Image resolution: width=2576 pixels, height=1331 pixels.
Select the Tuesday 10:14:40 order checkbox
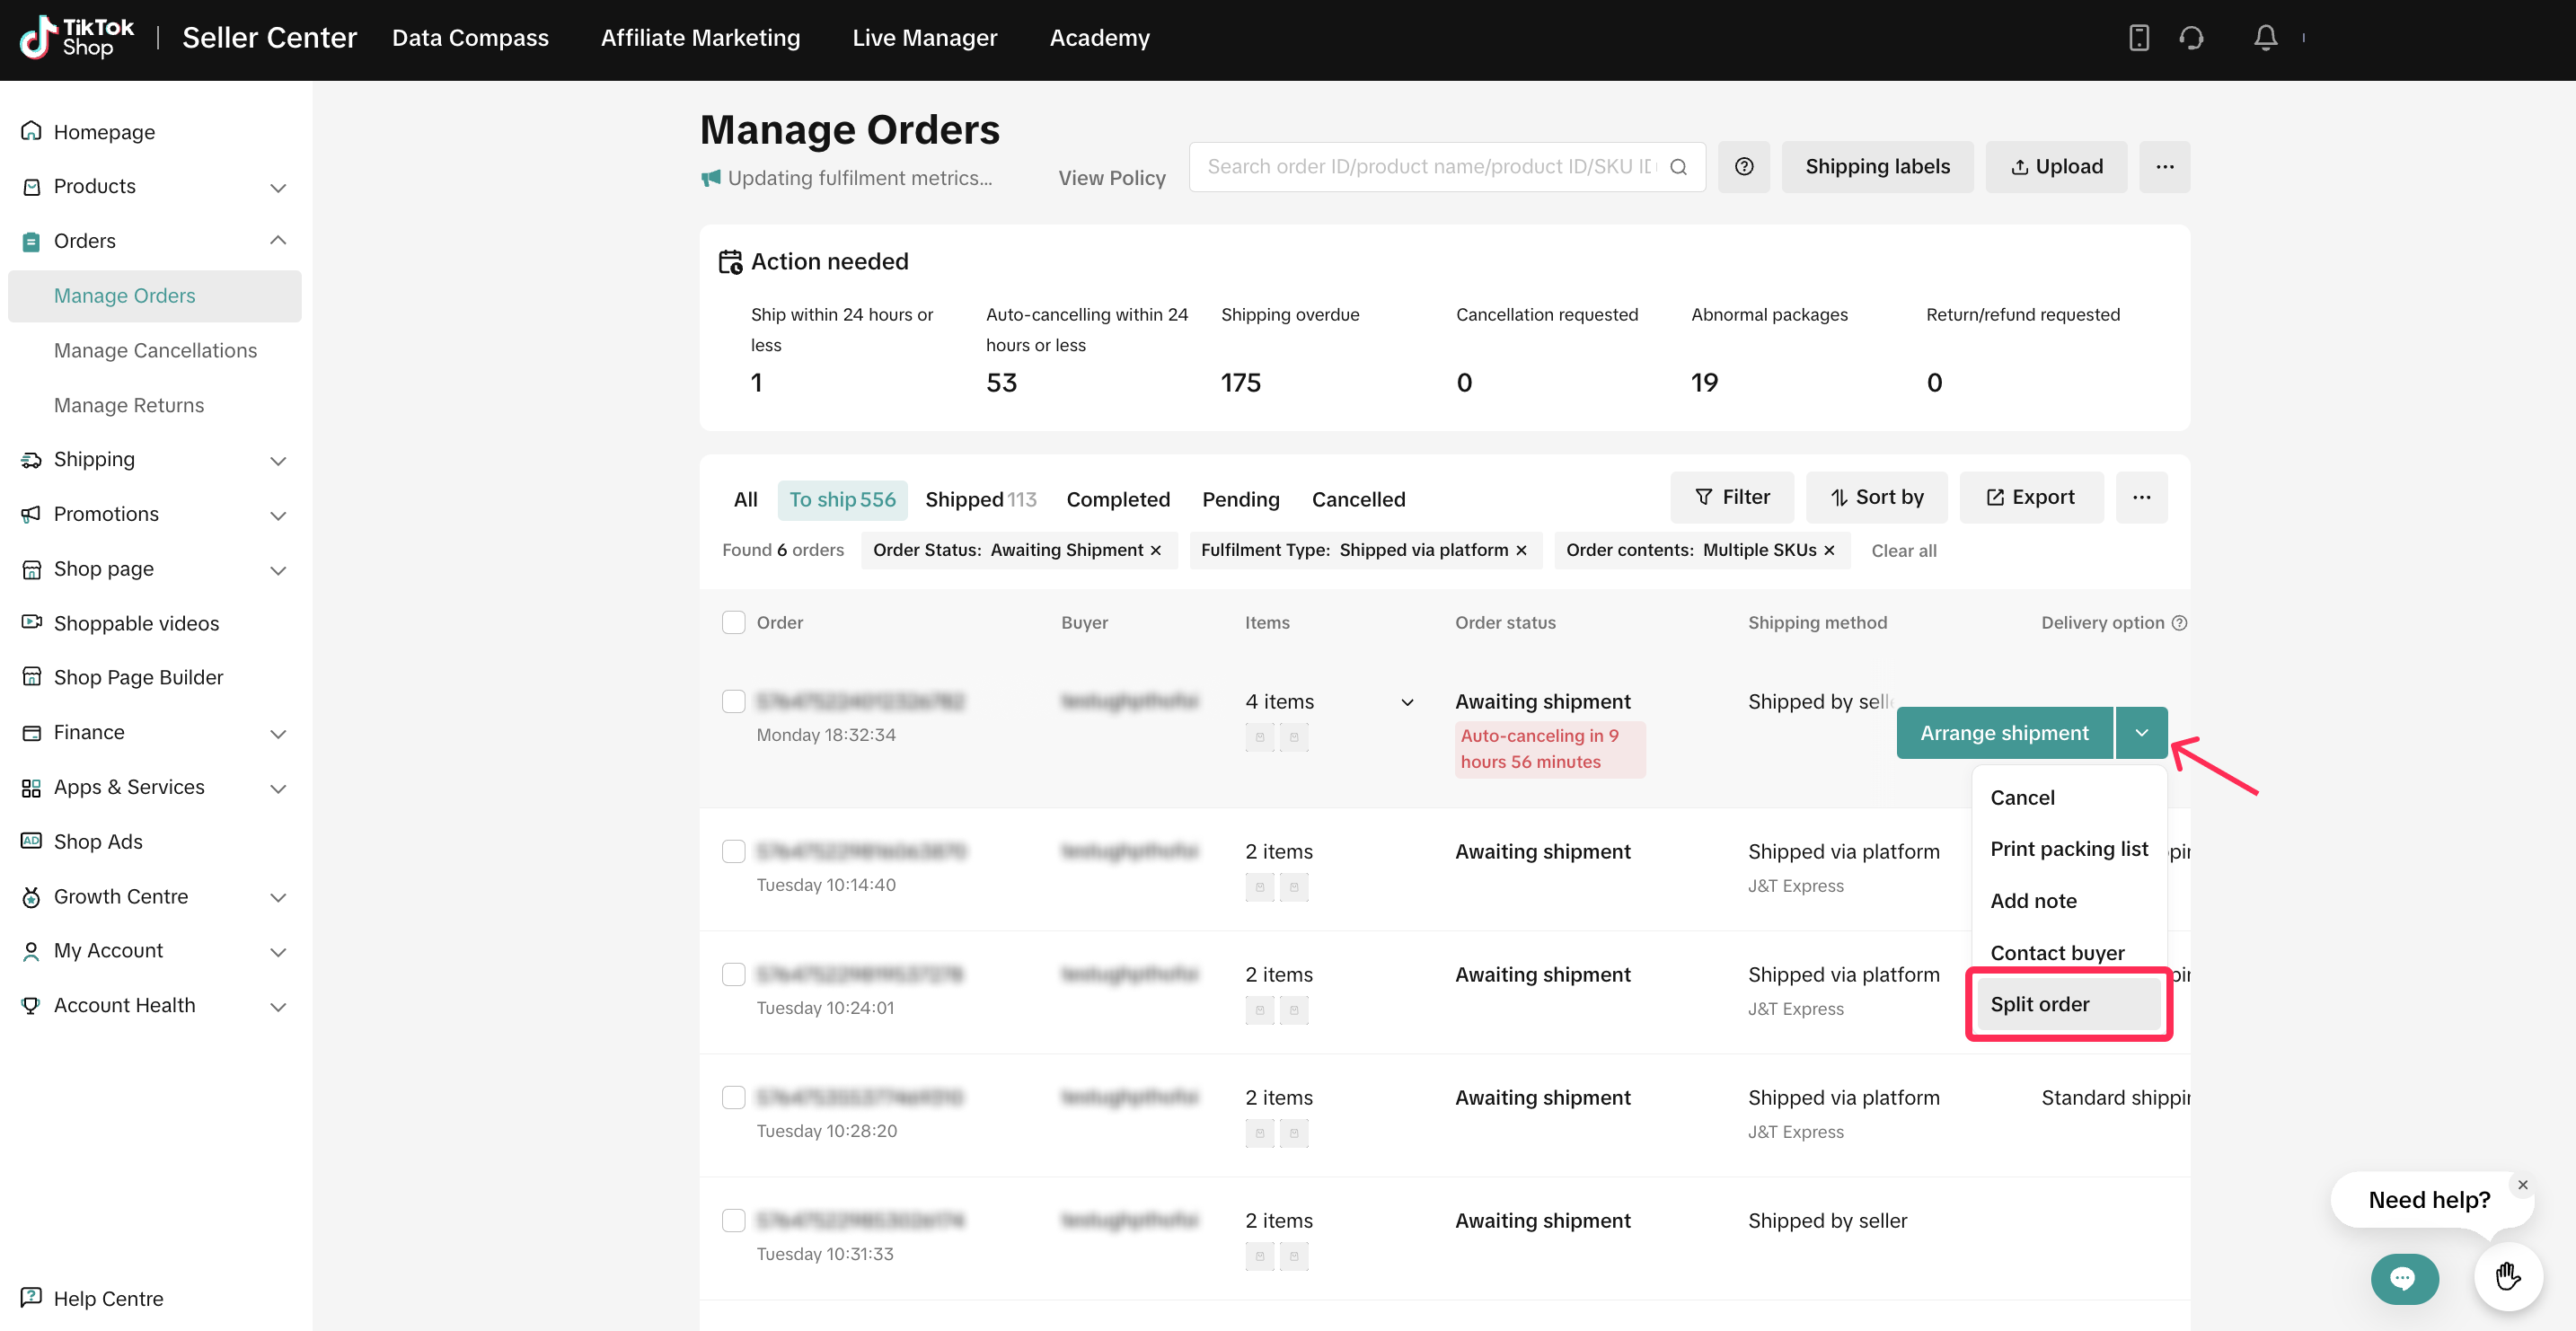(733, 851)
